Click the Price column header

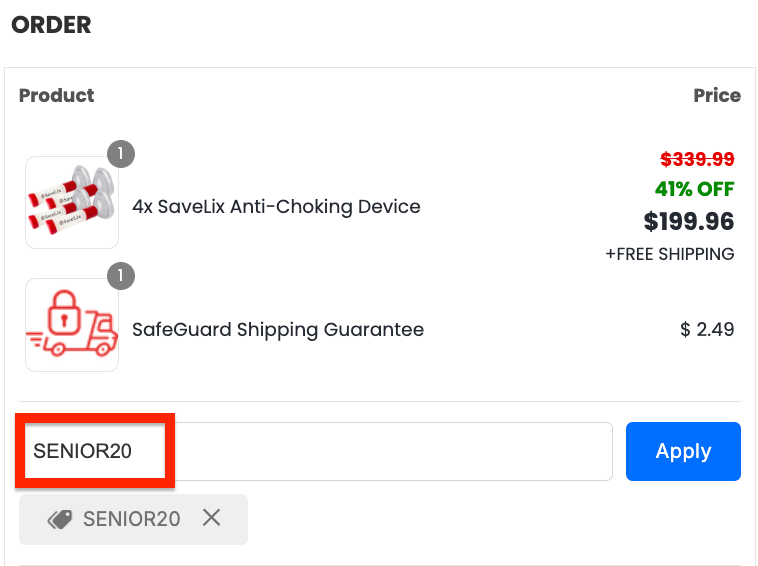point(717,96)
